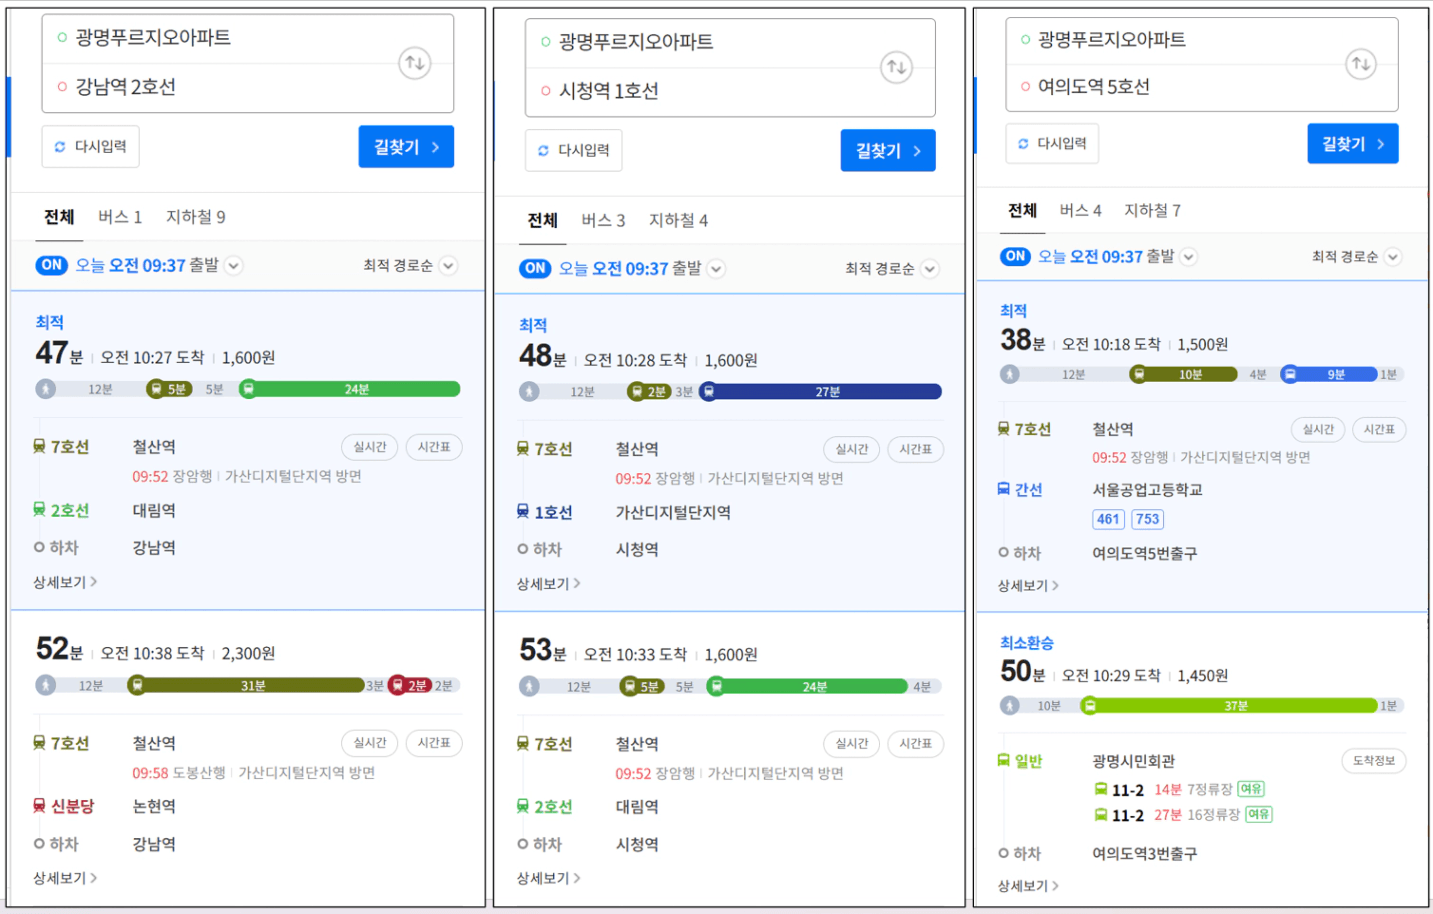Swap origin and destination in 여의도역 panel

1361,64
